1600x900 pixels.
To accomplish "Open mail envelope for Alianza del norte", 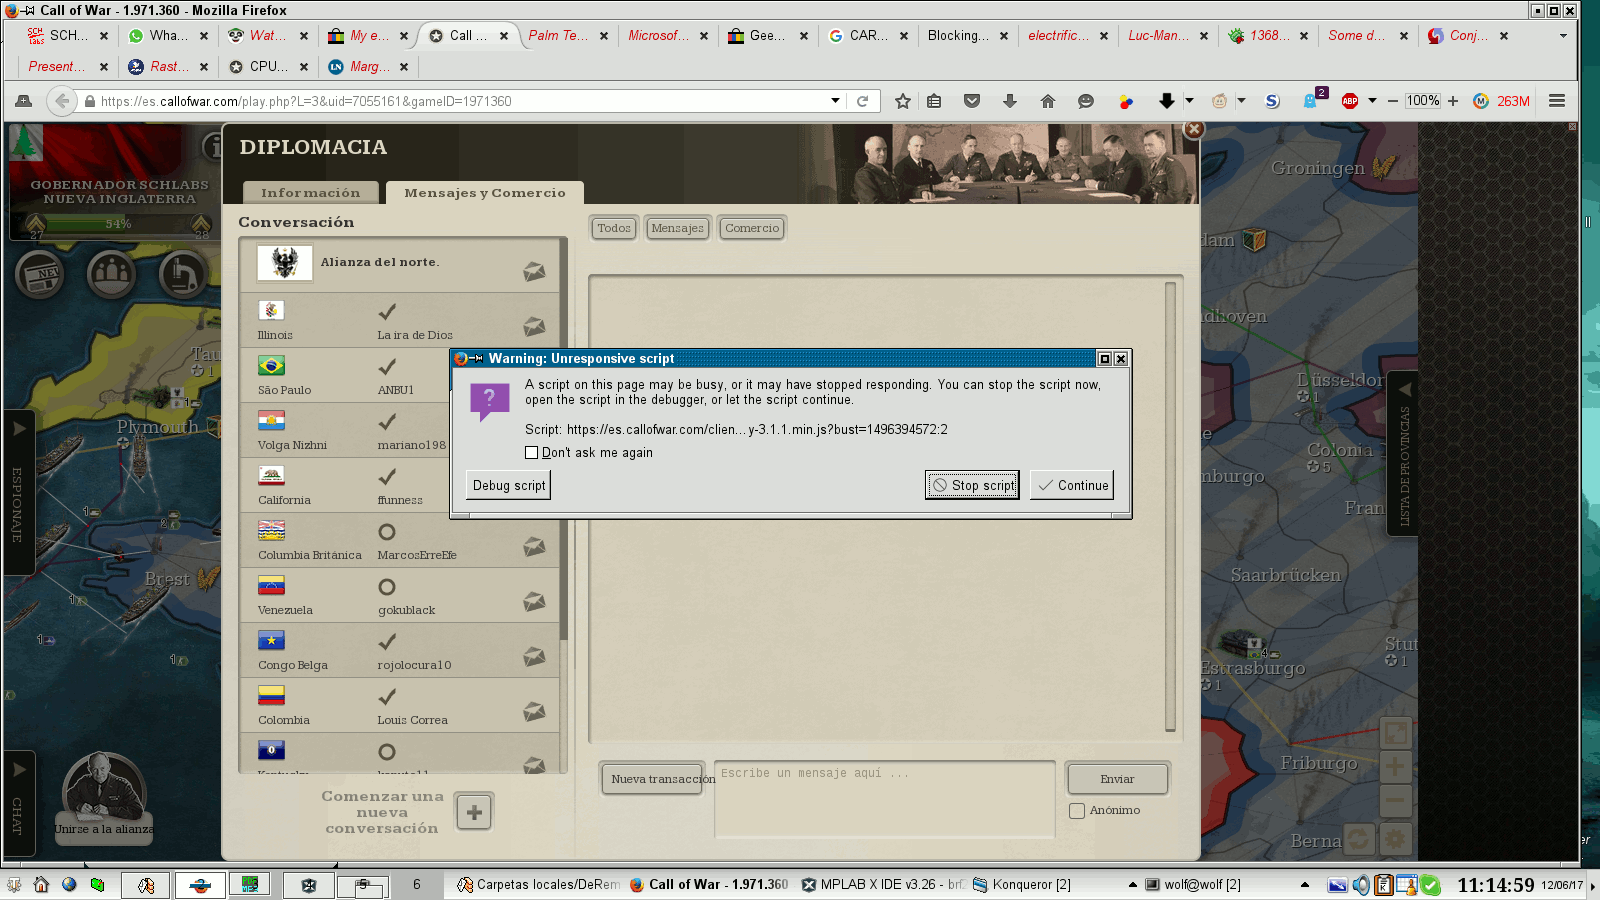I will click(534, 271).
